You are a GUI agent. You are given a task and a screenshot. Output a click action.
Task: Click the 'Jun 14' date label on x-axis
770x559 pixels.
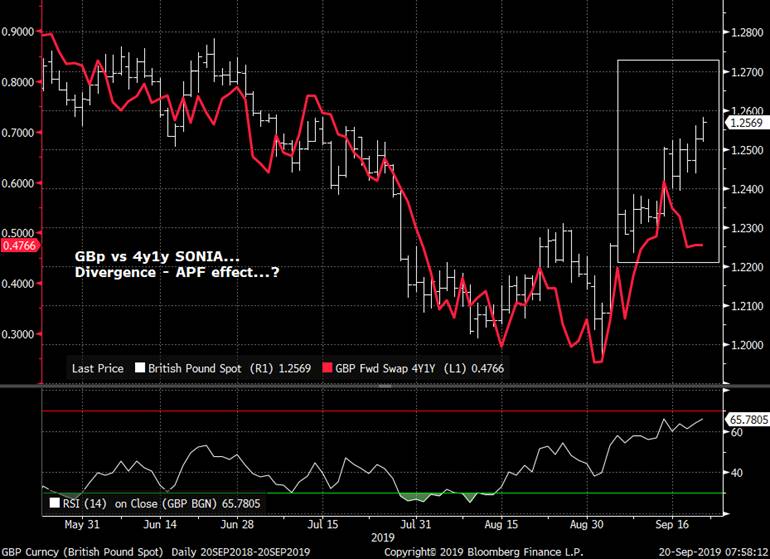pos(160,525)
